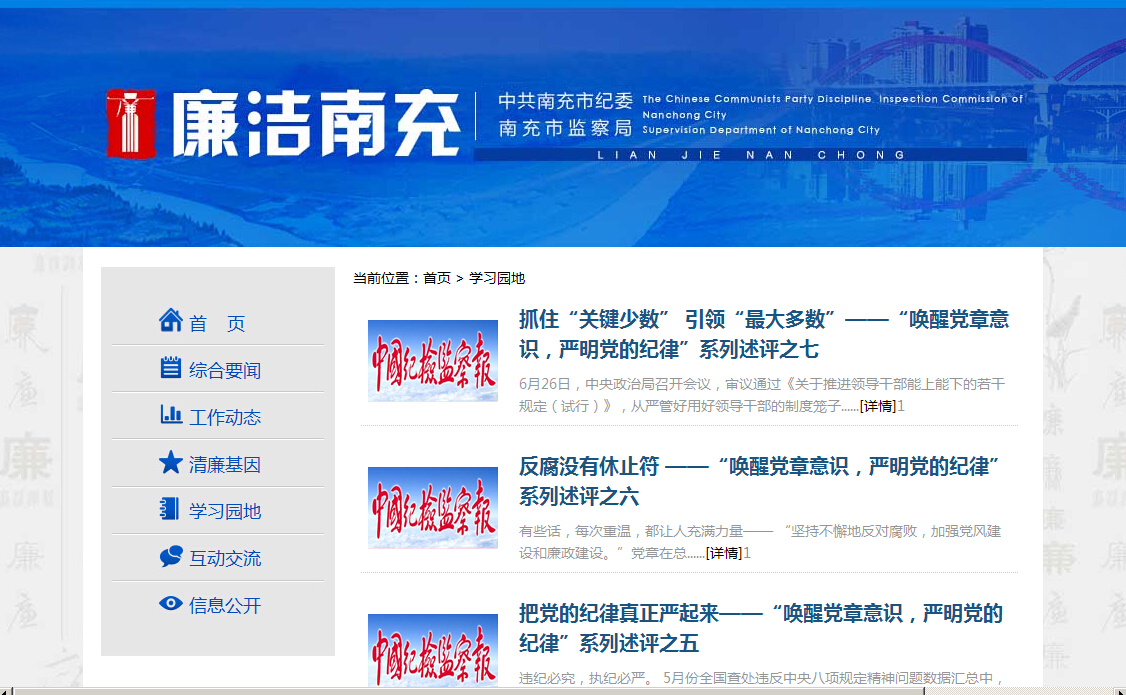
Task: Open the 综合要闻 sidebar menu item
Action: (225, 371)
